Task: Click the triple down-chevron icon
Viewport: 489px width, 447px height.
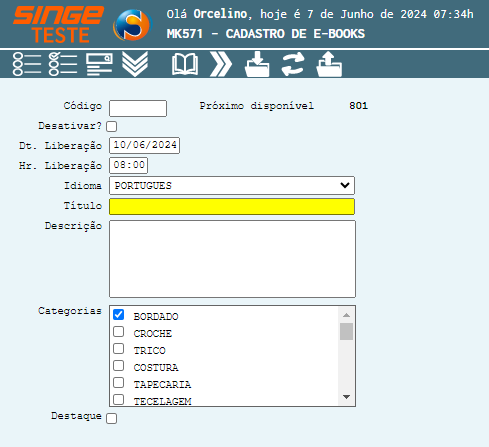Action: pos(135,64)
